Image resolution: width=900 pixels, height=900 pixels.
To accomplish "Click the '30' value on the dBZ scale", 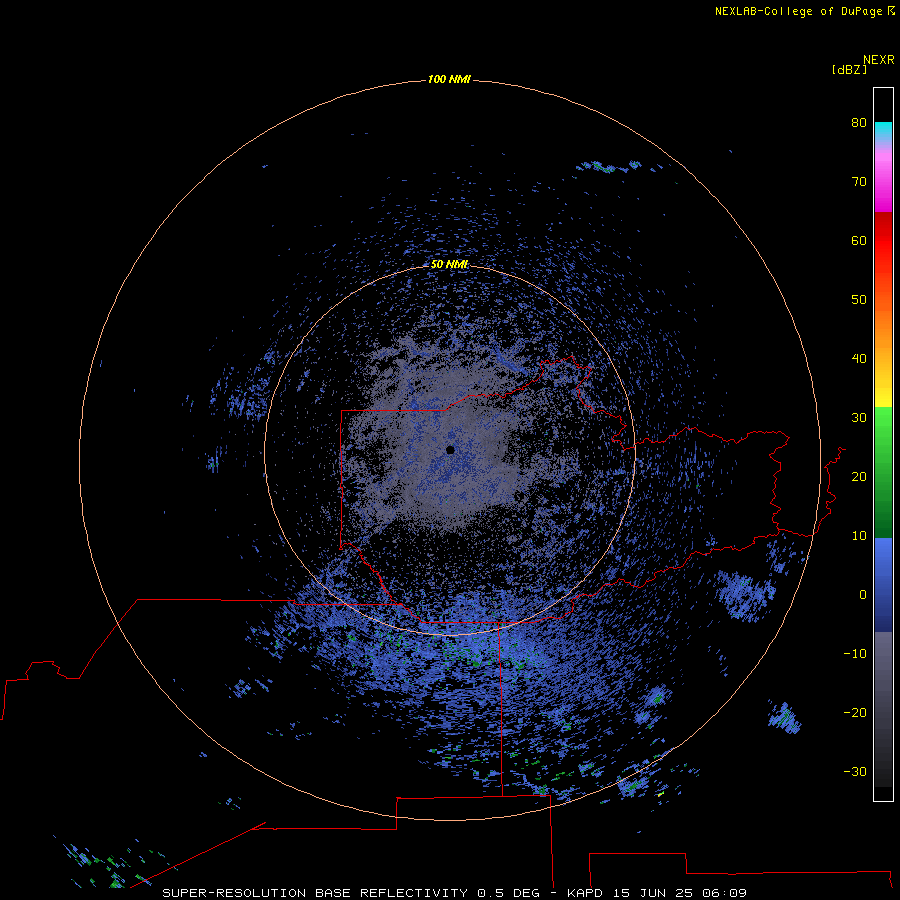I will click(859, 417).
